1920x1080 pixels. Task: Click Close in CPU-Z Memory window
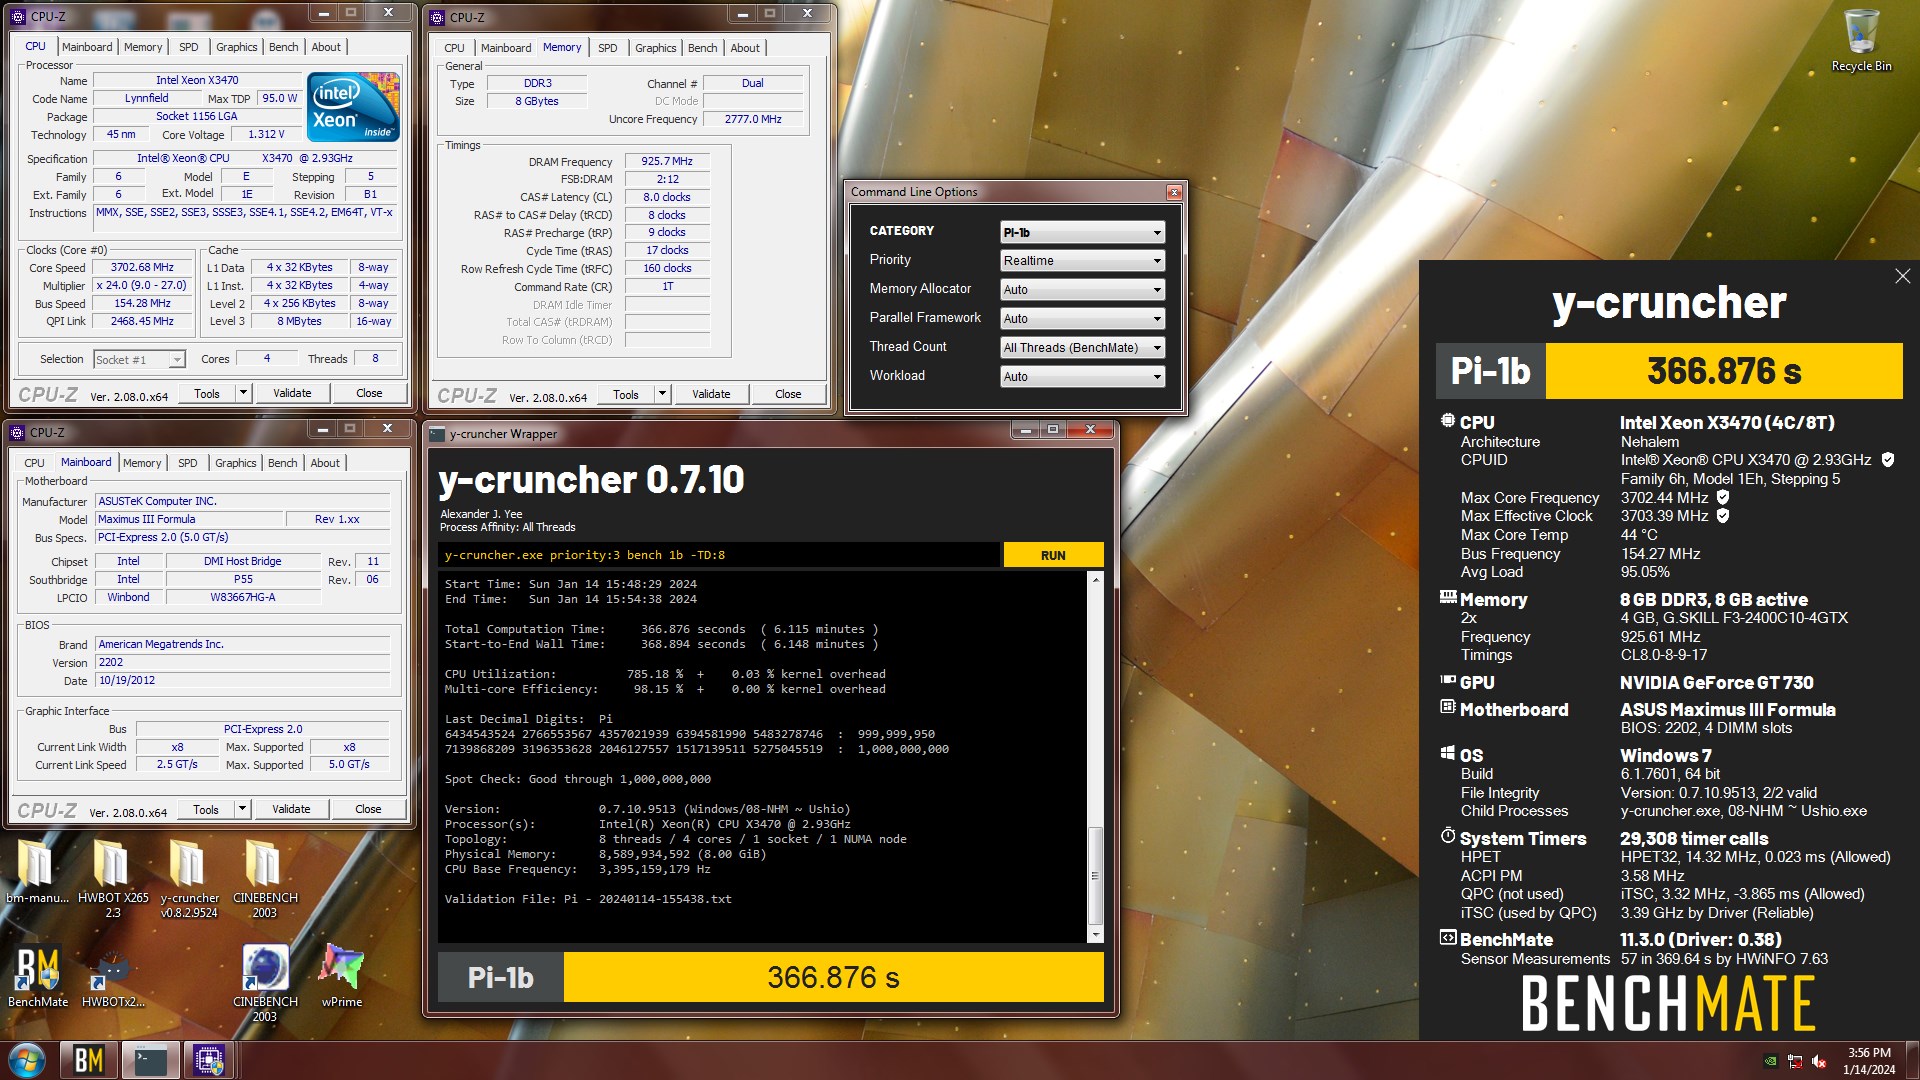[788, 394]
